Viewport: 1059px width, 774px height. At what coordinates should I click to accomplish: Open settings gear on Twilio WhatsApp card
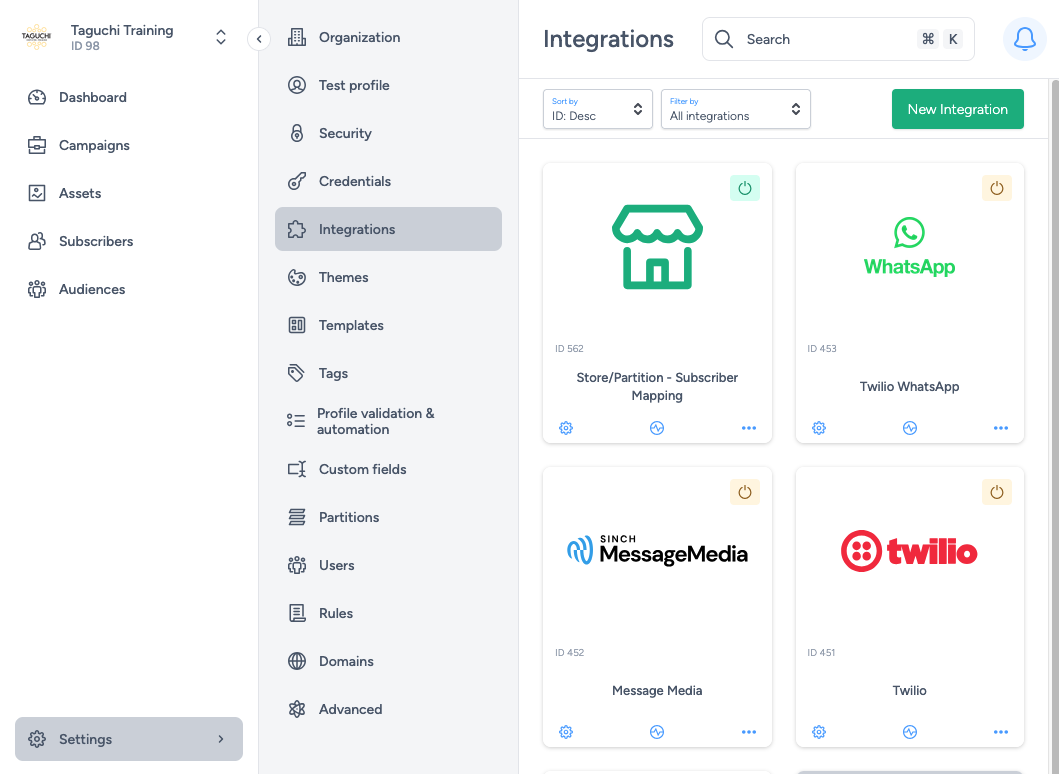(819, 428)
